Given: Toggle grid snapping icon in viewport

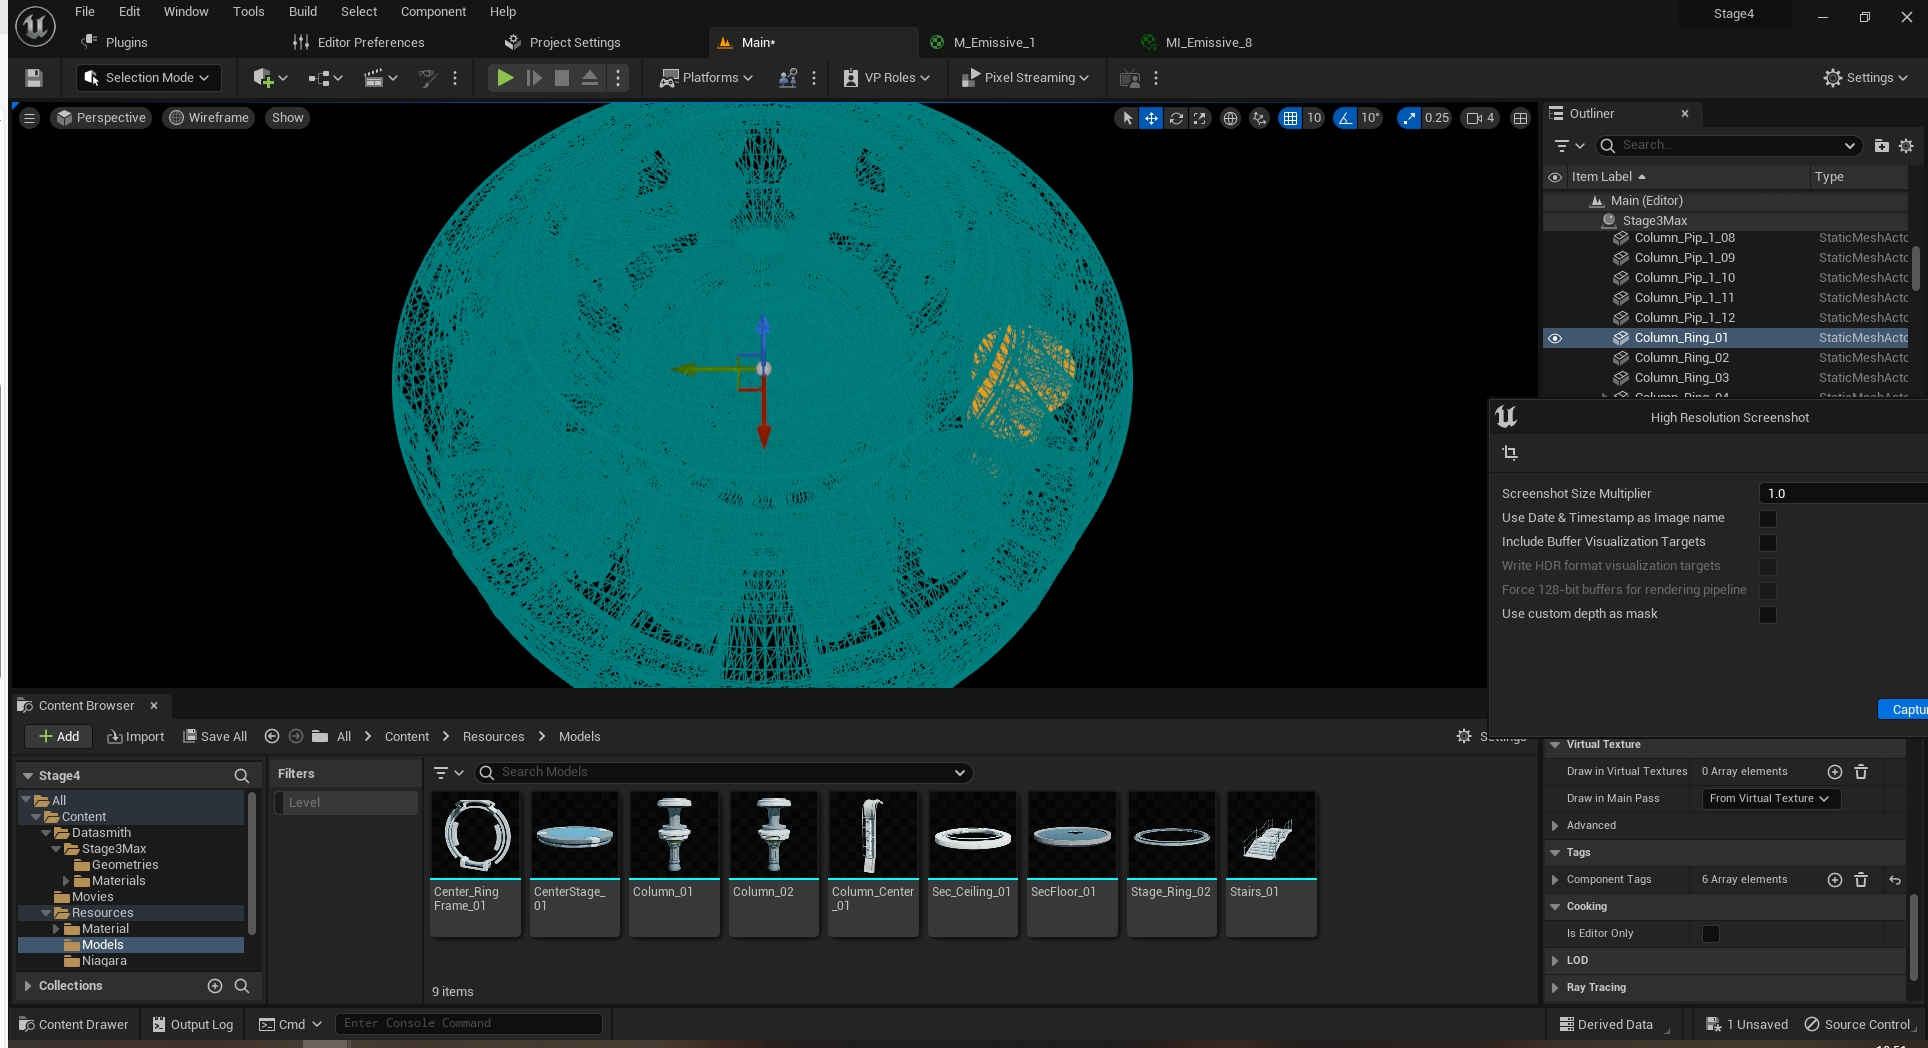Looking at the screenshot, I should point(1290,118).
